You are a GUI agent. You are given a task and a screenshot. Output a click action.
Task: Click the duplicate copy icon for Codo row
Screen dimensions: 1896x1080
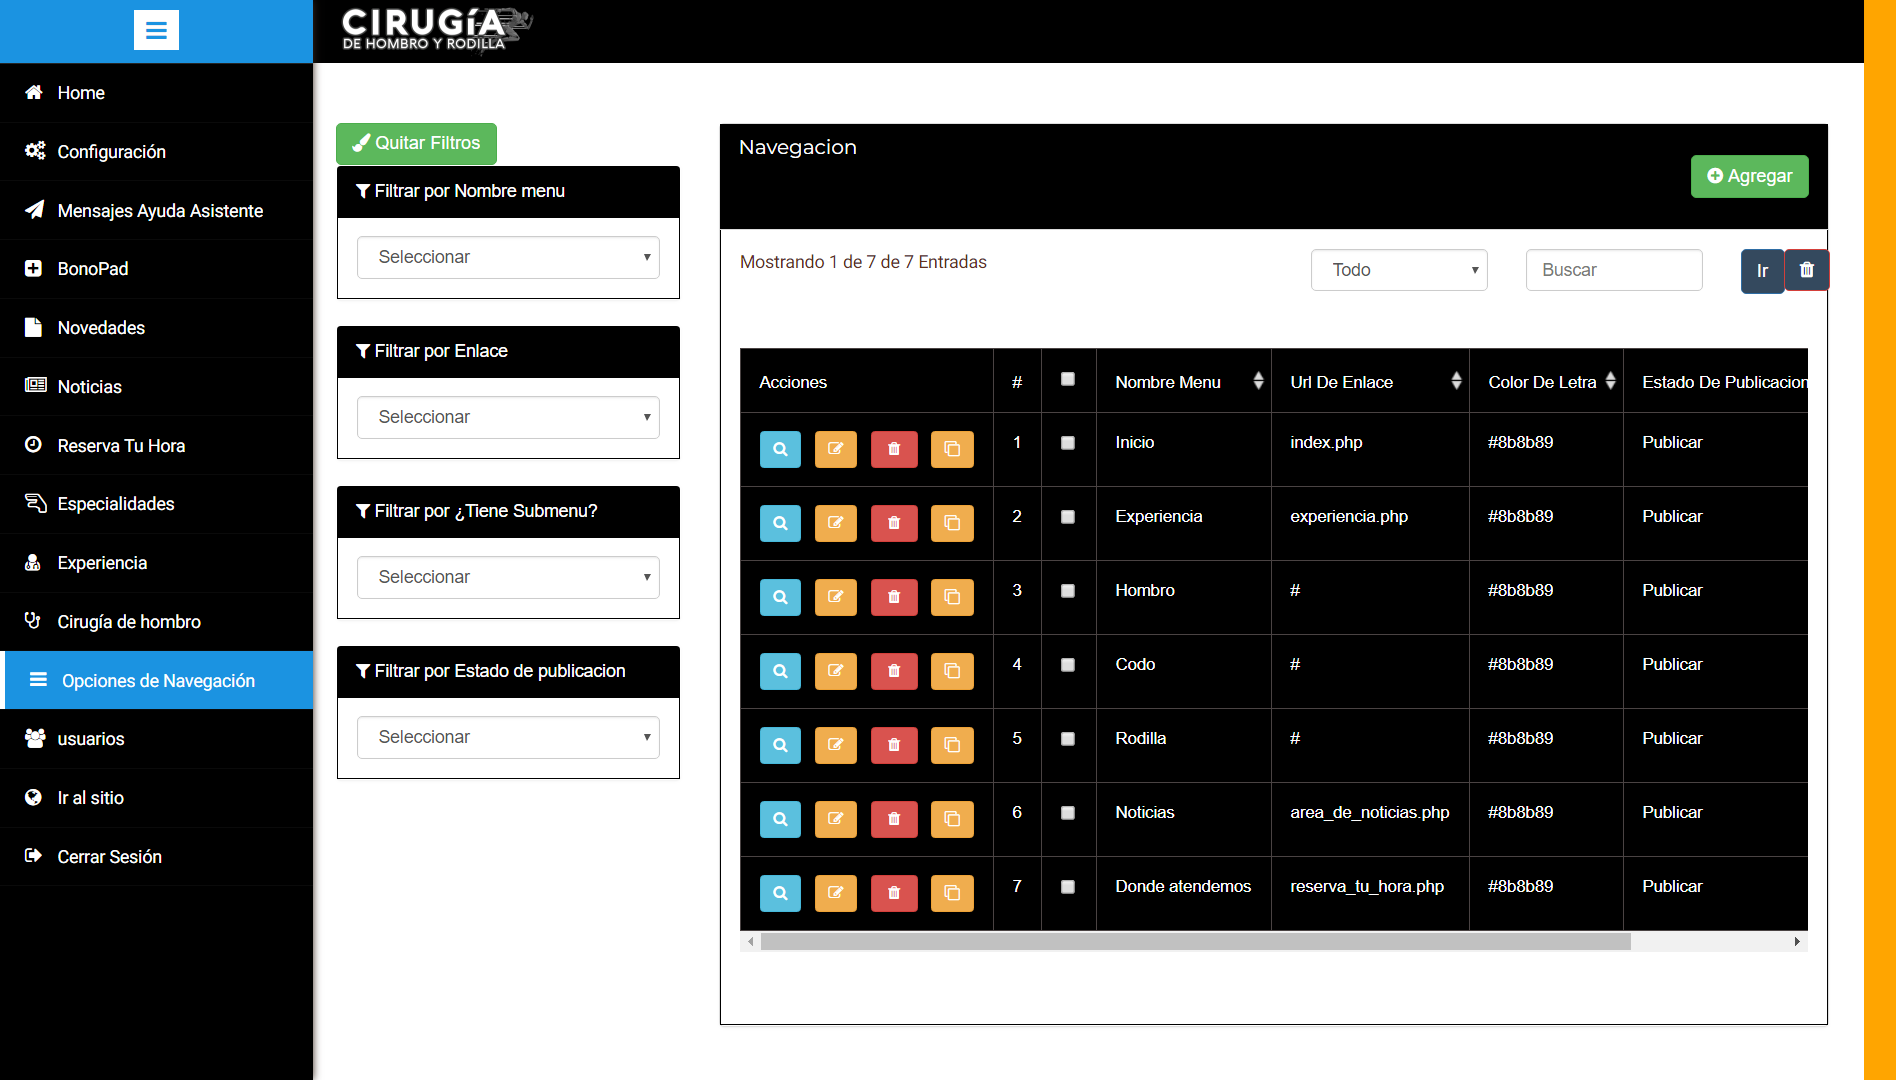(951, 671)
